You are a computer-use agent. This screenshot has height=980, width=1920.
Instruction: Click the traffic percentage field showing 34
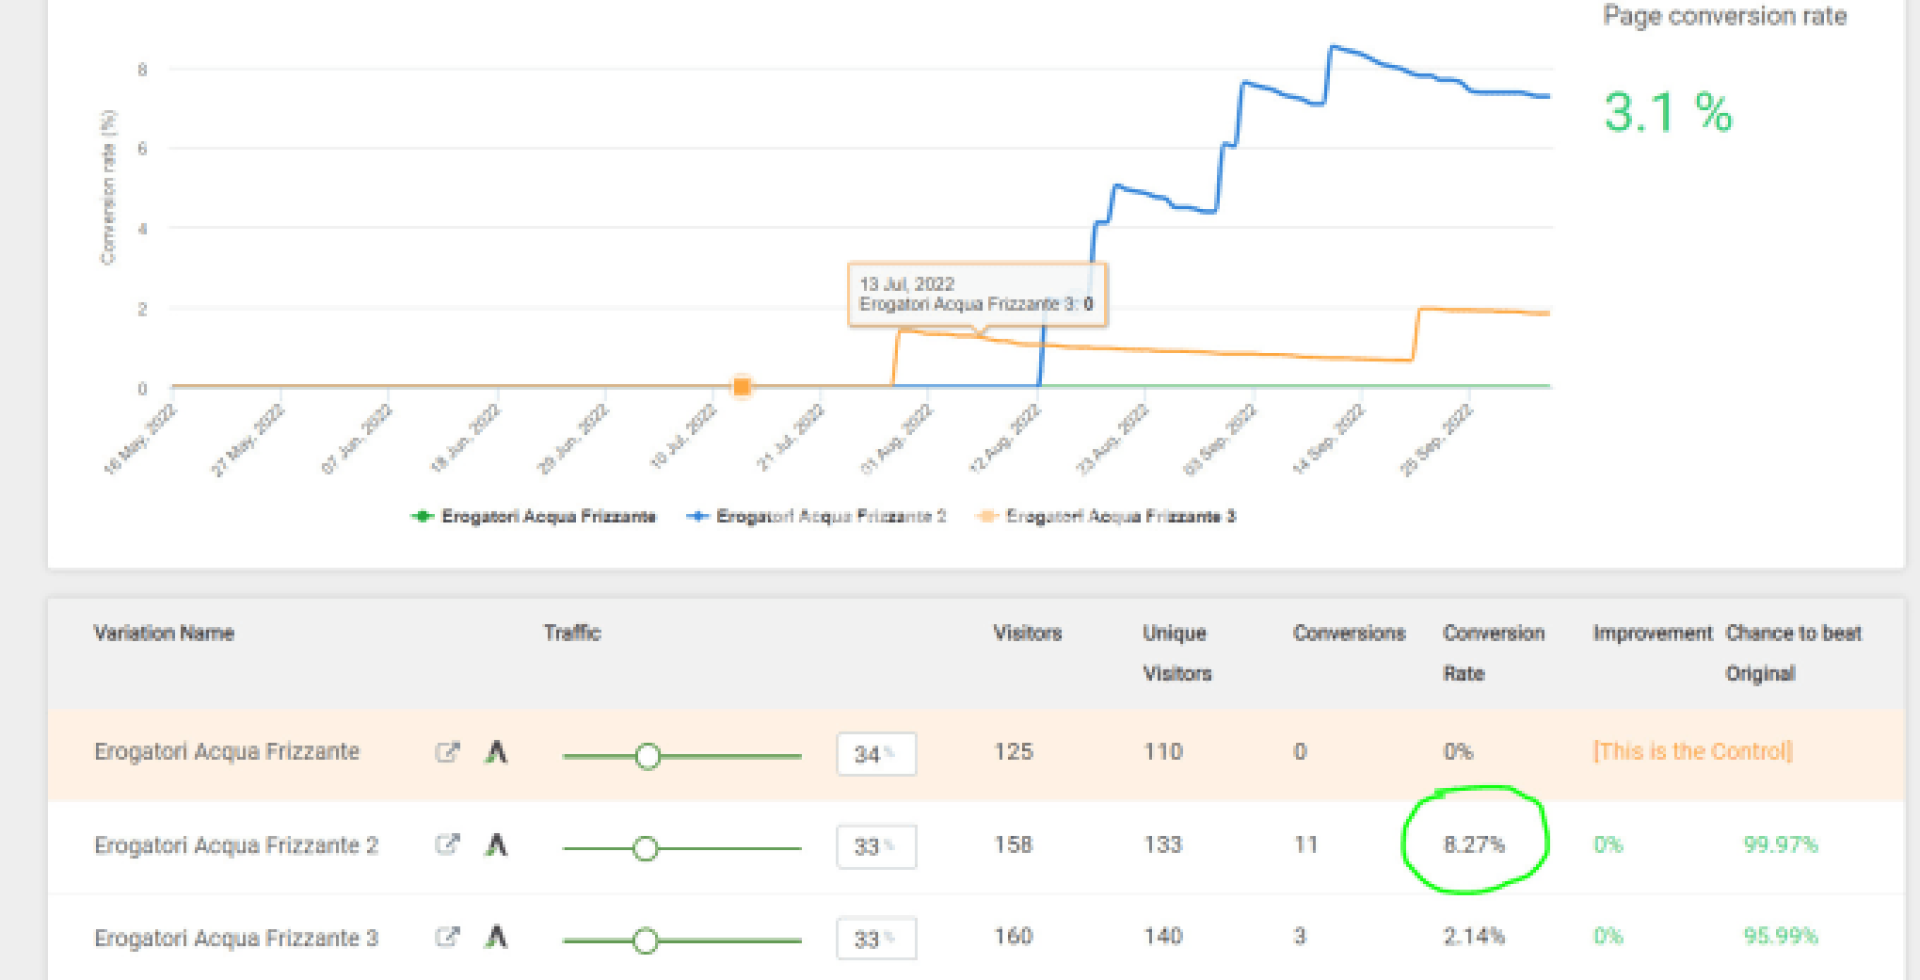[x=875, y=754]
